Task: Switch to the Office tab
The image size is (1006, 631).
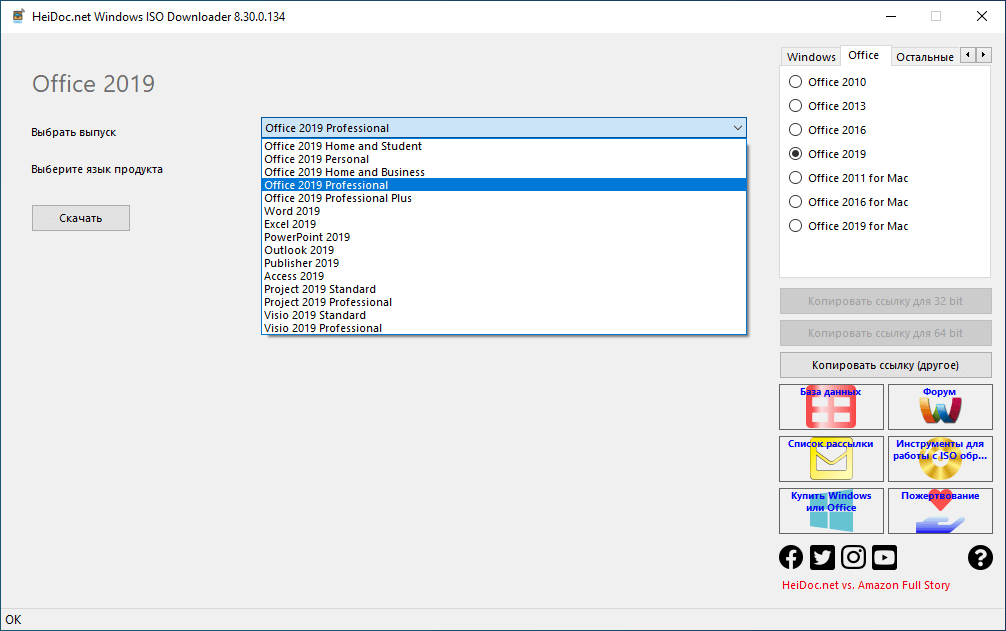Action: (864, 55)
